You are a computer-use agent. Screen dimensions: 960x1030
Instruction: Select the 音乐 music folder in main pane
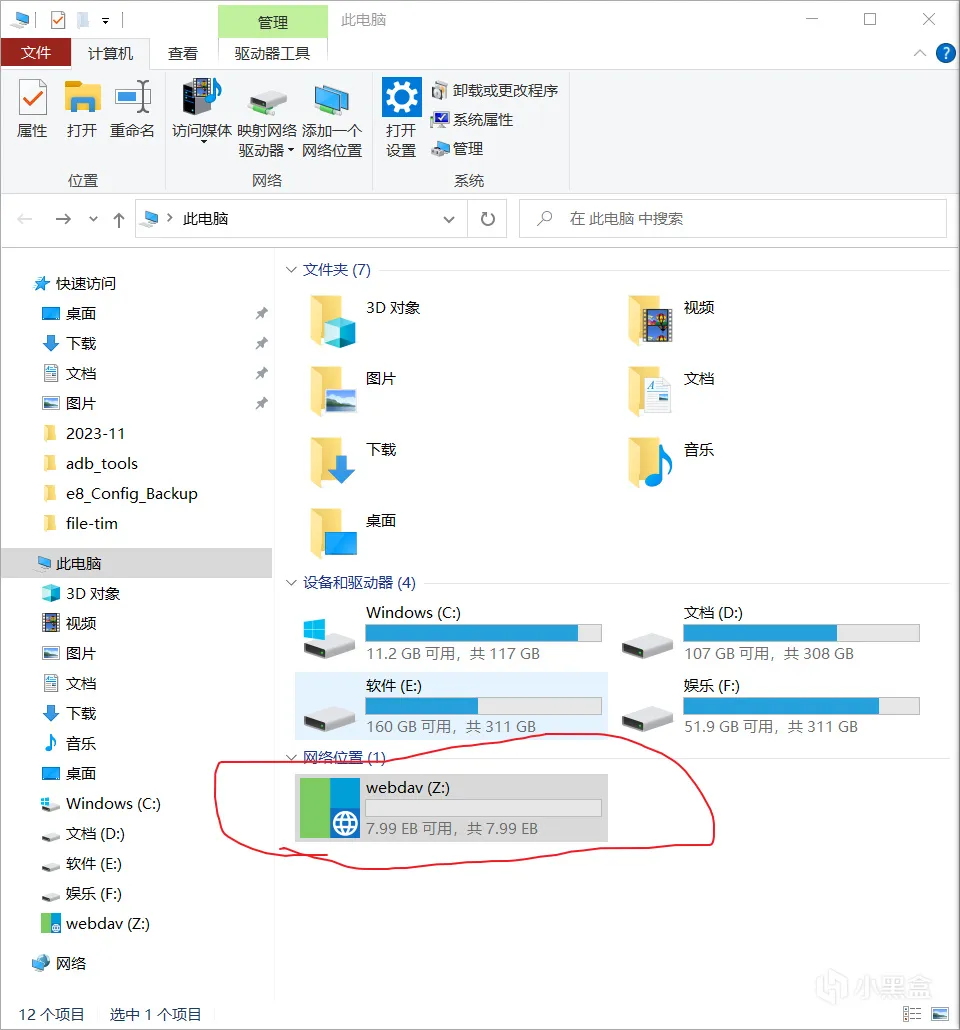coord(672,462)
